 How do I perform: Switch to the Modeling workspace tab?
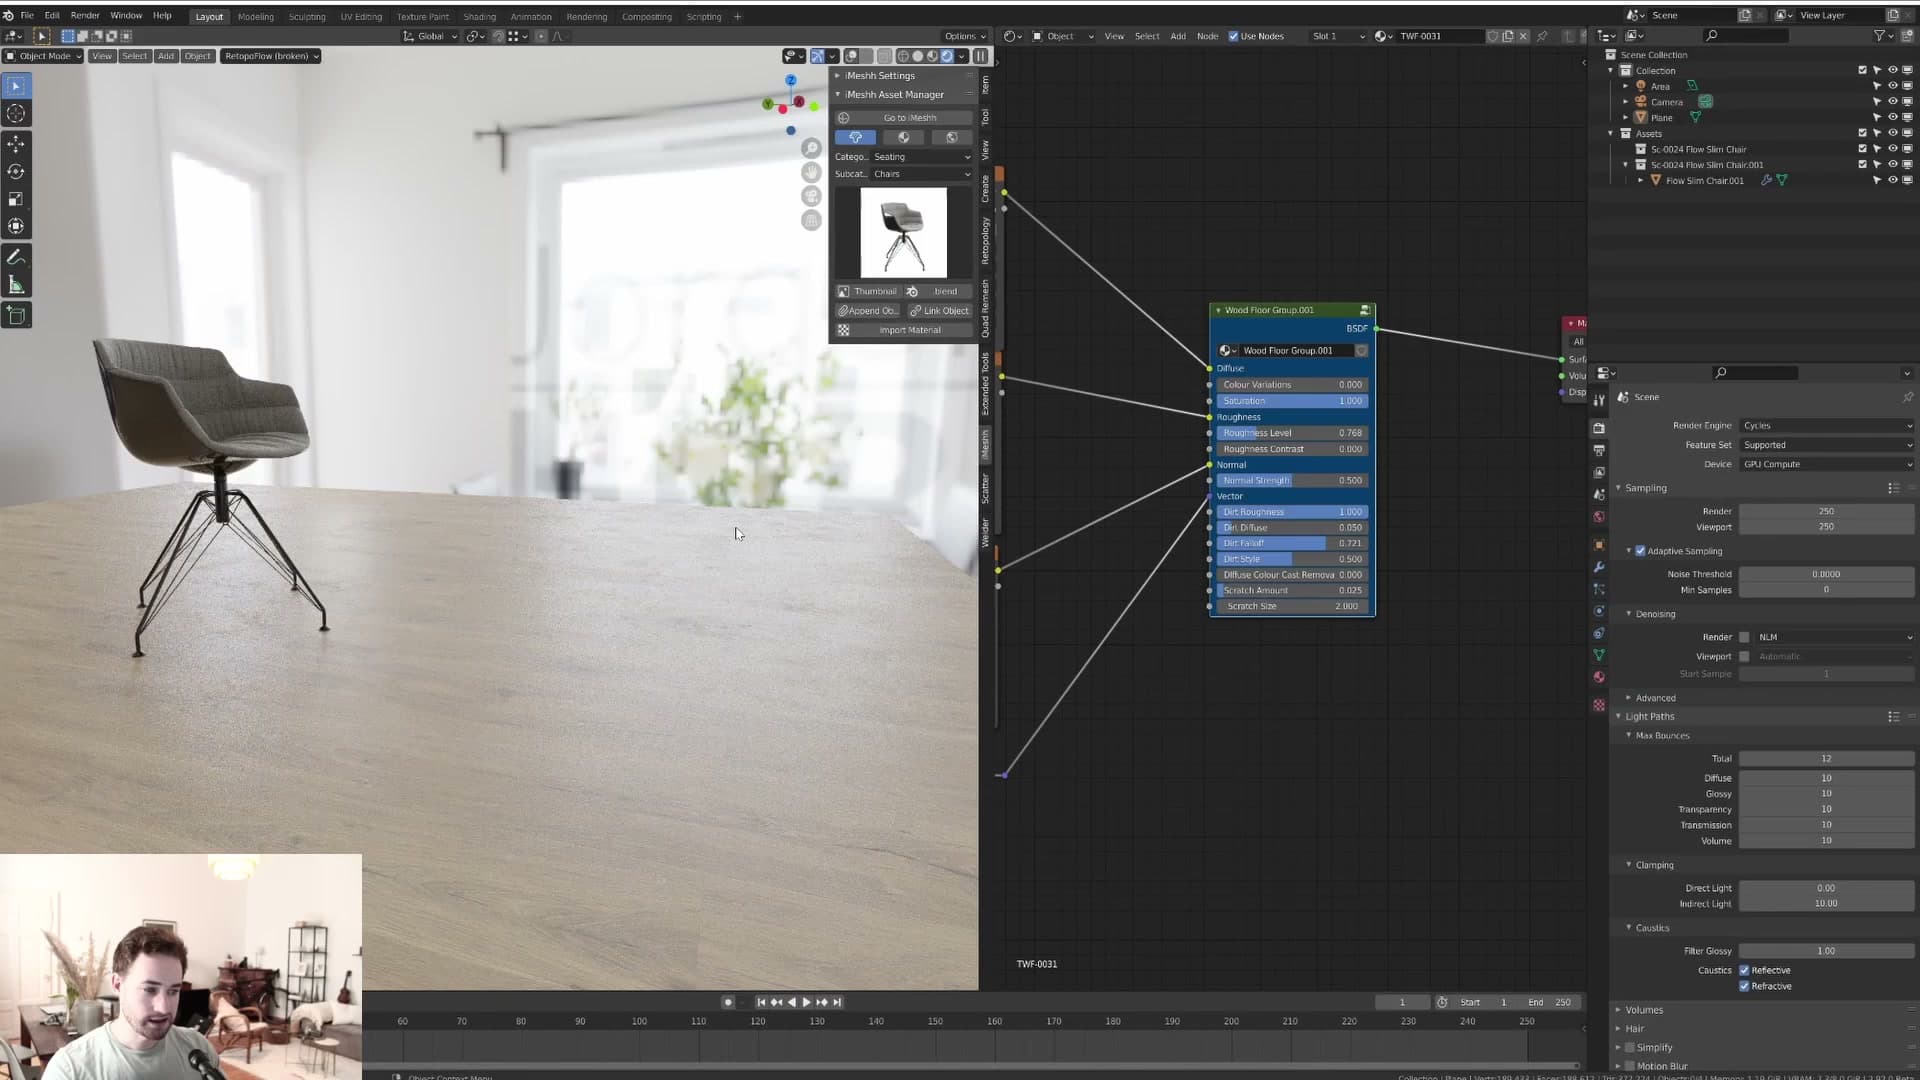(256, 17)
